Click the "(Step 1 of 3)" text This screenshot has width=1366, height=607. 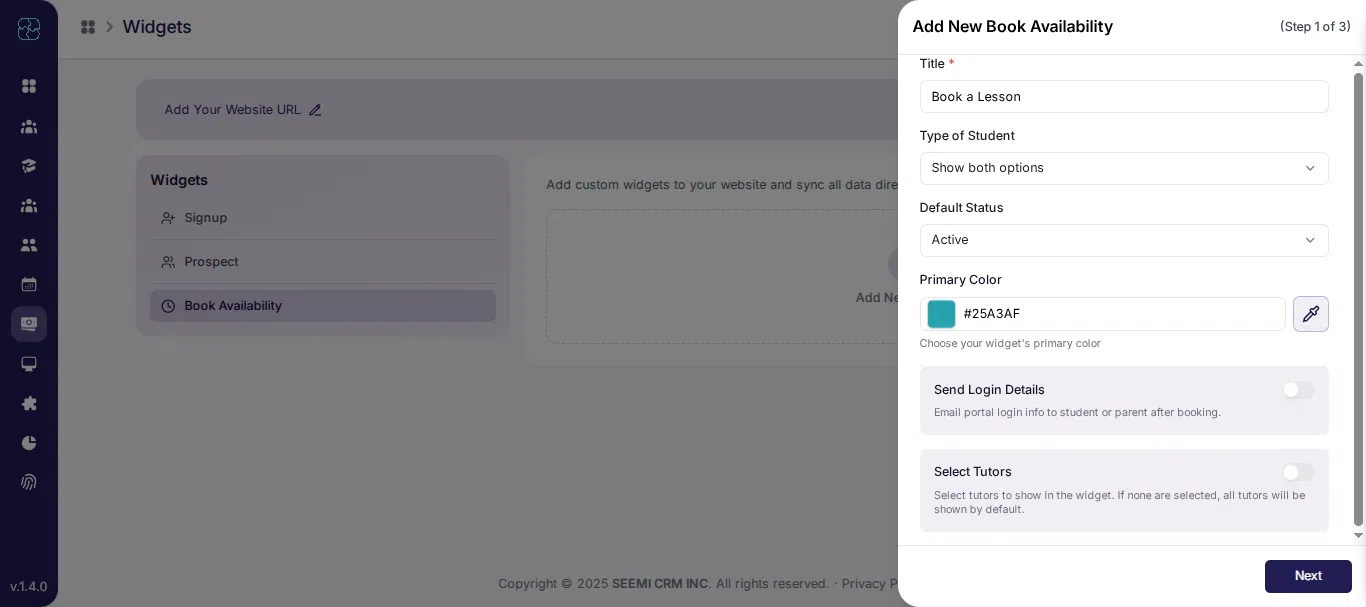click(x=1315, y=27)
